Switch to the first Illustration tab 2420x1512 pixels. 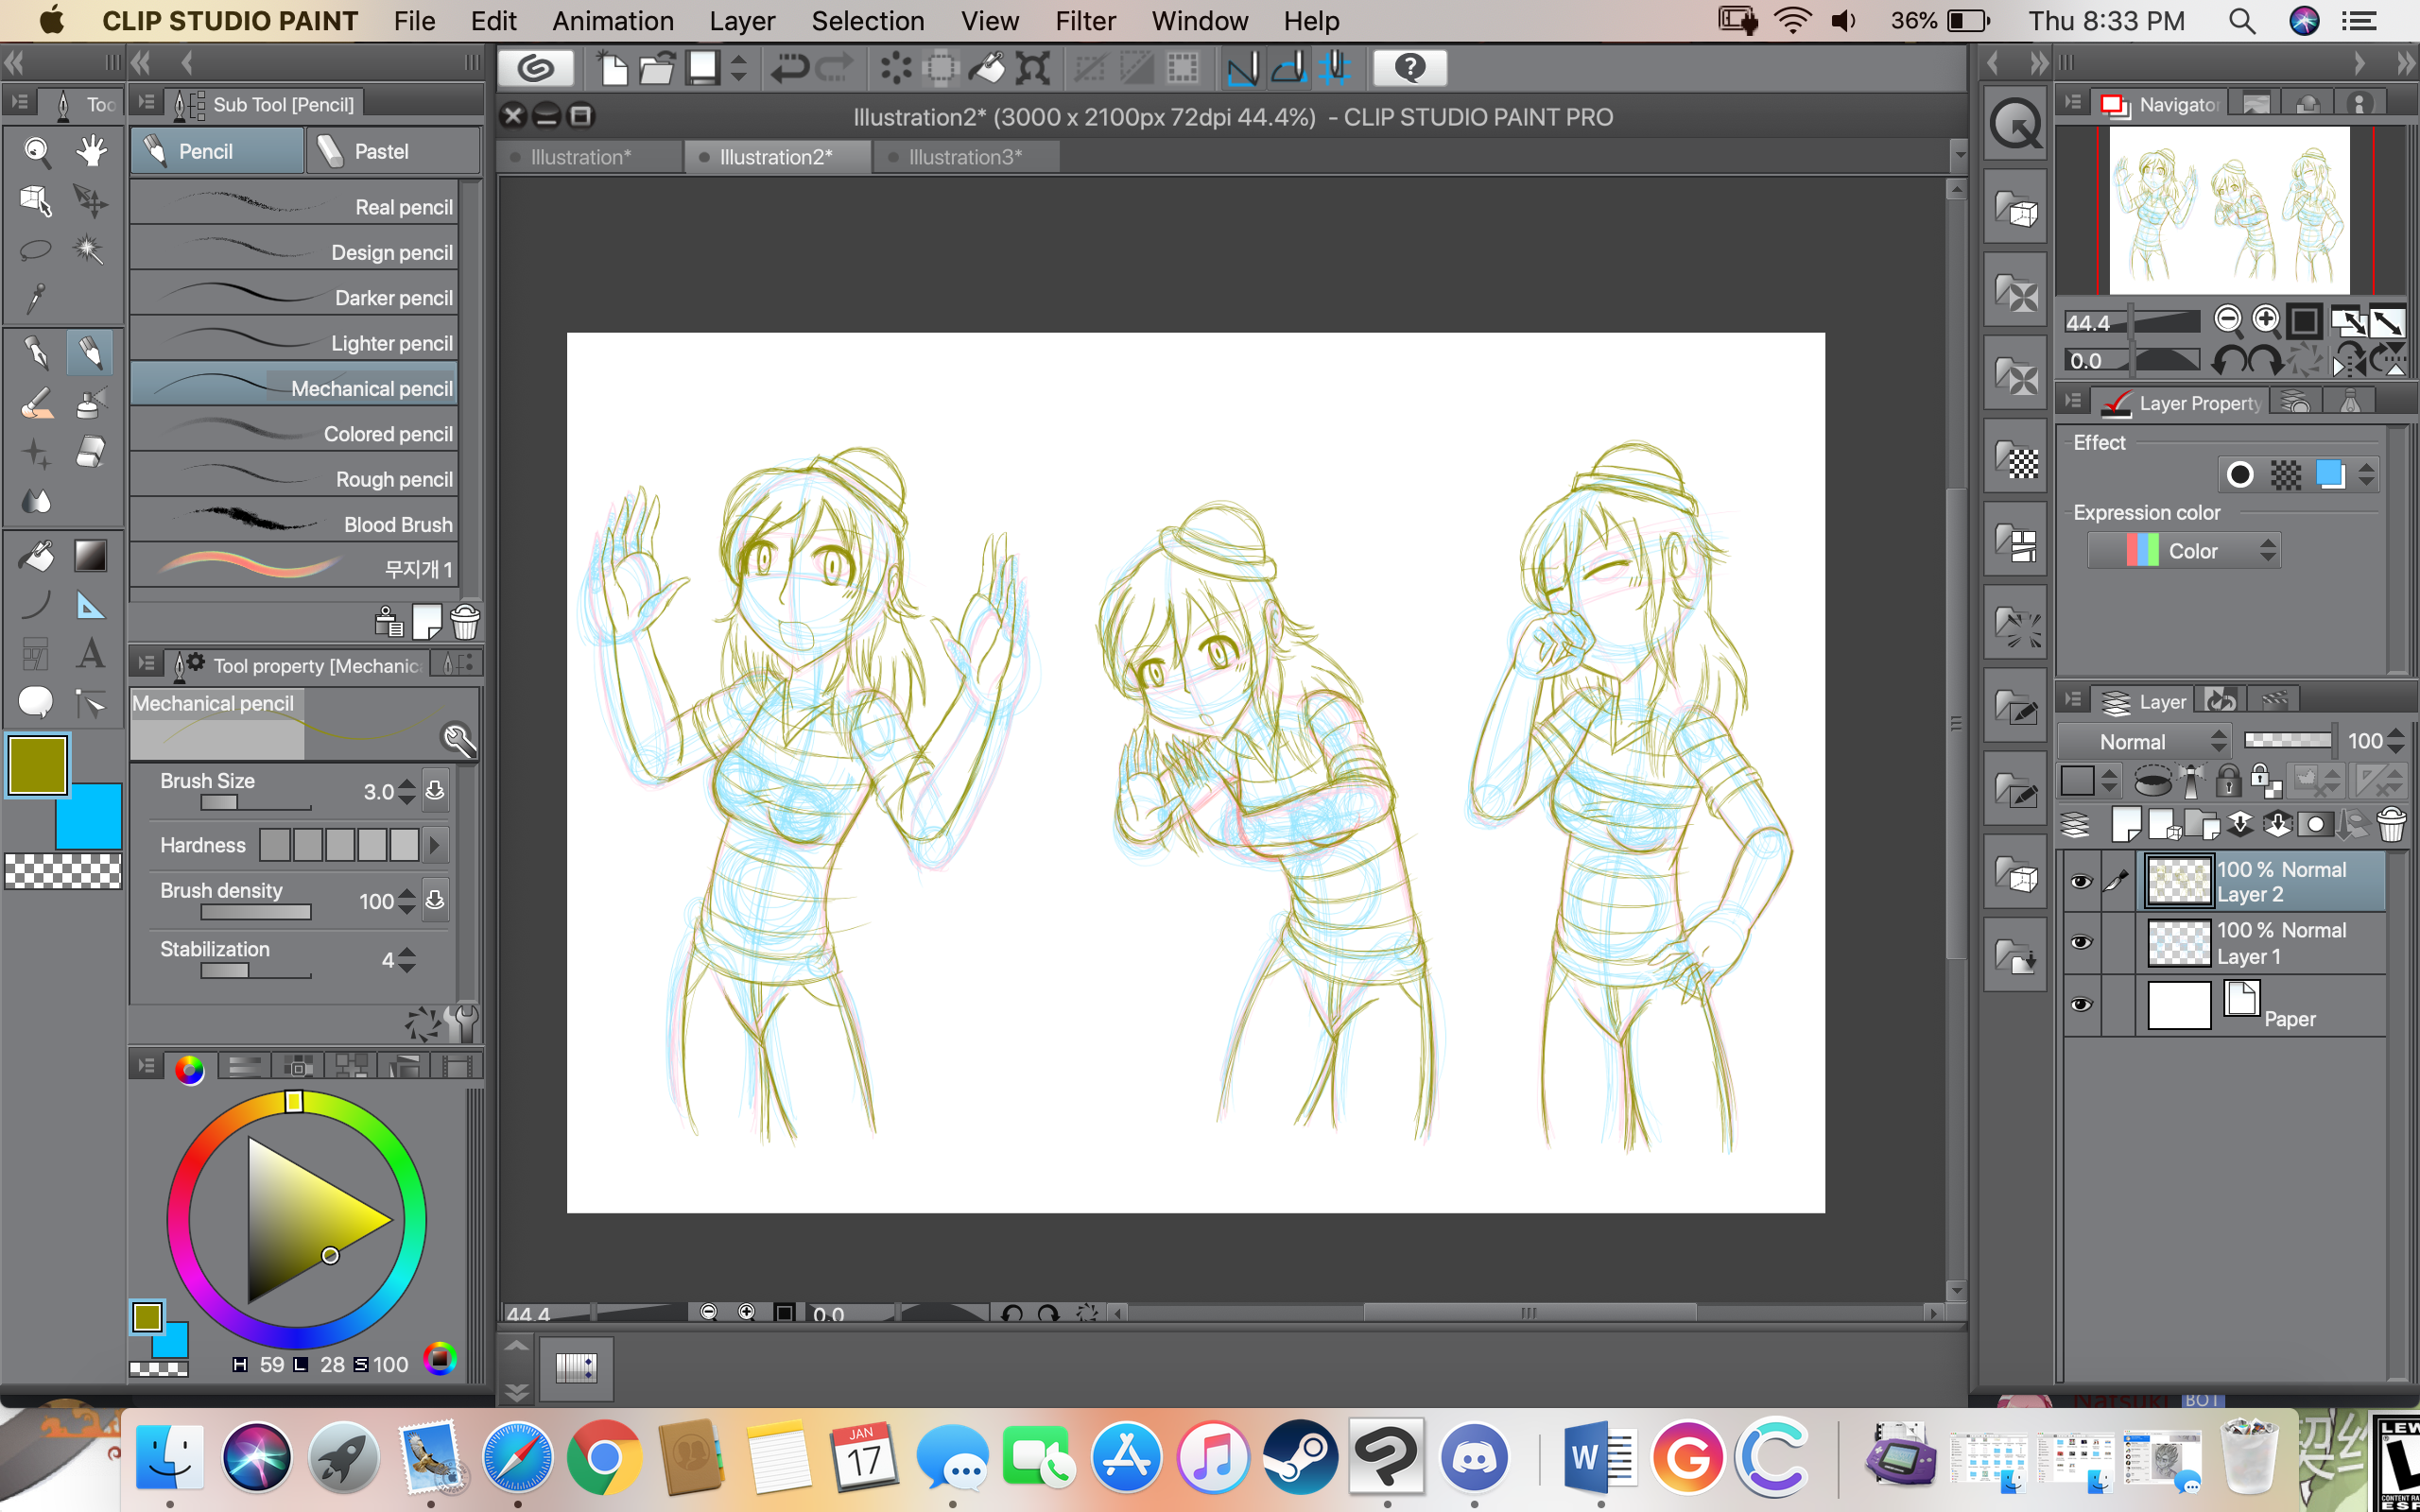[x=590, y=157]
